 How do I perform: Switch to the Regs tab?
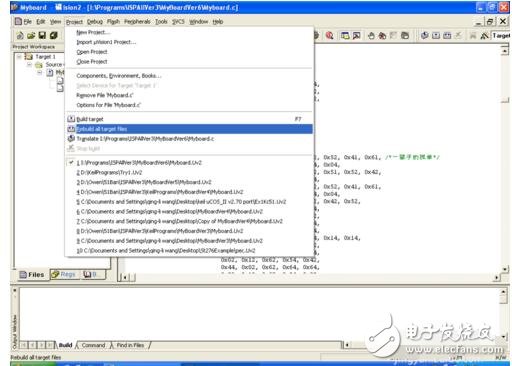pyautogui.click(x=64, y=274)
